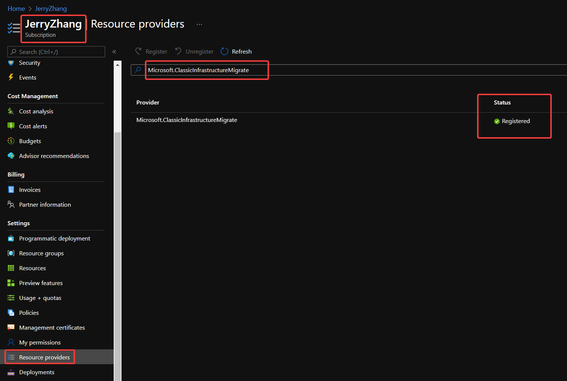Click the Registered status text

516,121
